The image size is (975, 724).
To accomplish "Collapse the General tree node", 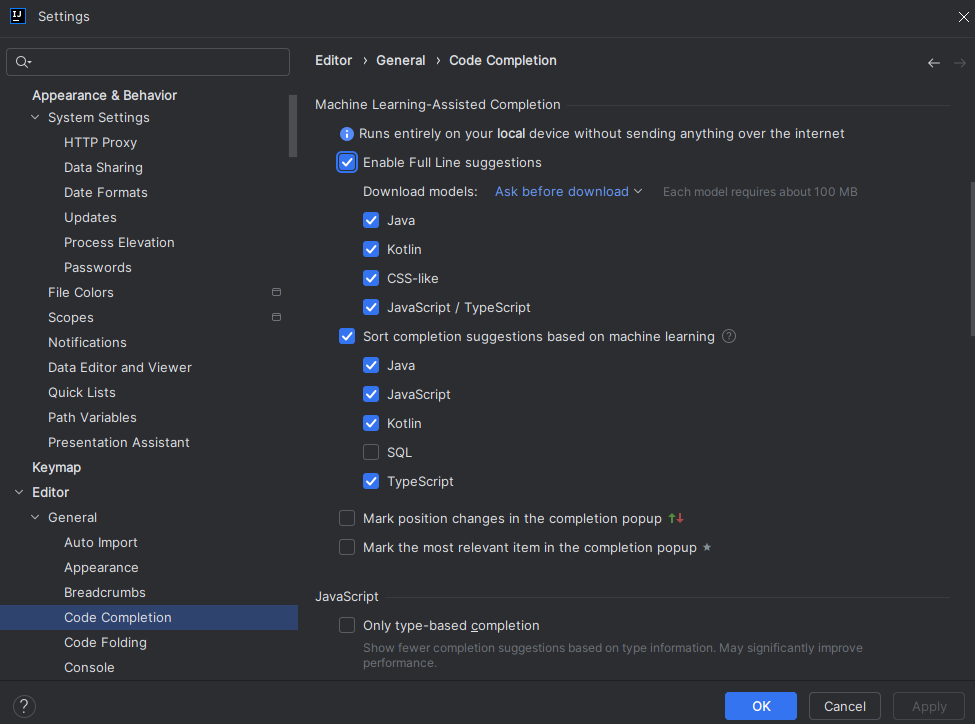I will [35, 517].
